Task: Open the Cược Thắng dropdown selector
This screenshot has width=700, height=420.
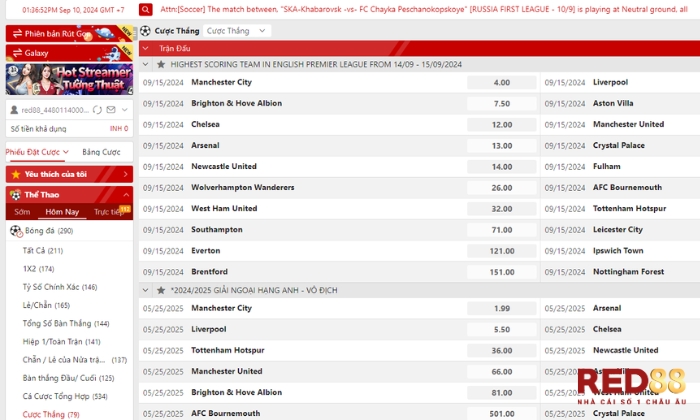Action: point(237,31)
